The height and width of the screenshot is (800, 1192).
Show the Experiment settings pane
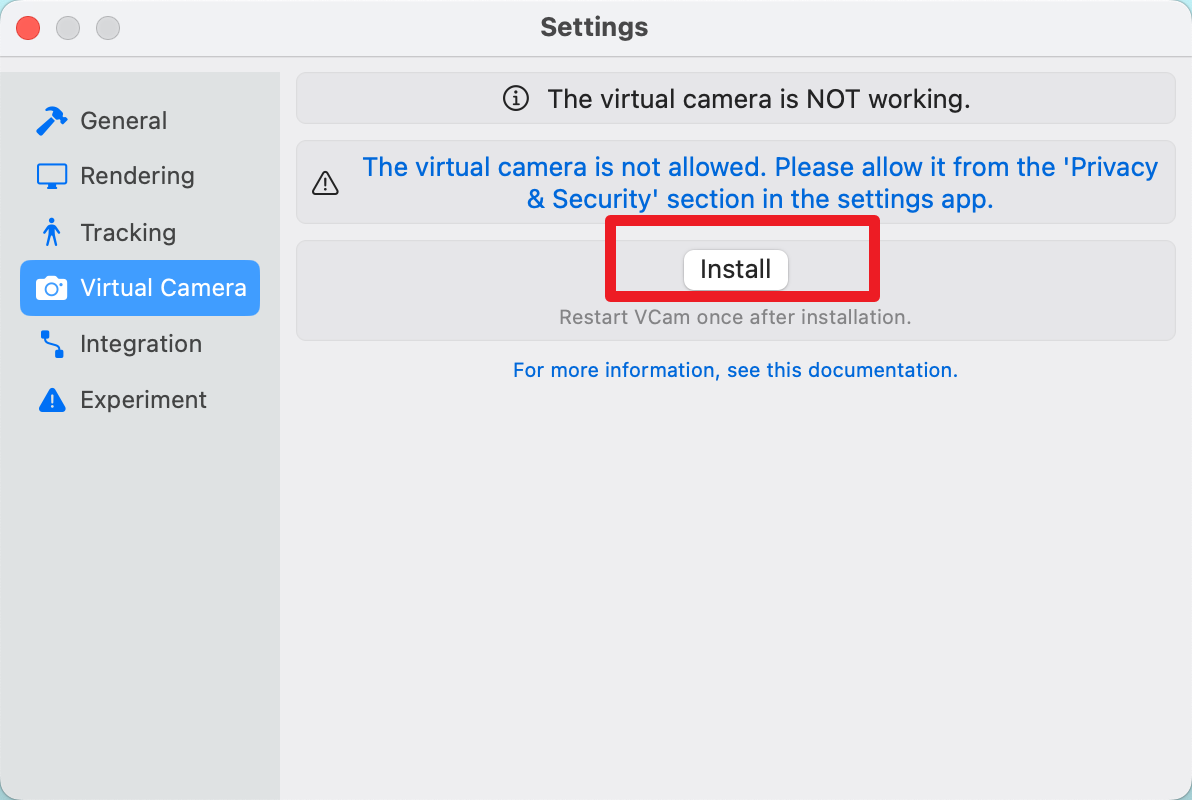143,400
